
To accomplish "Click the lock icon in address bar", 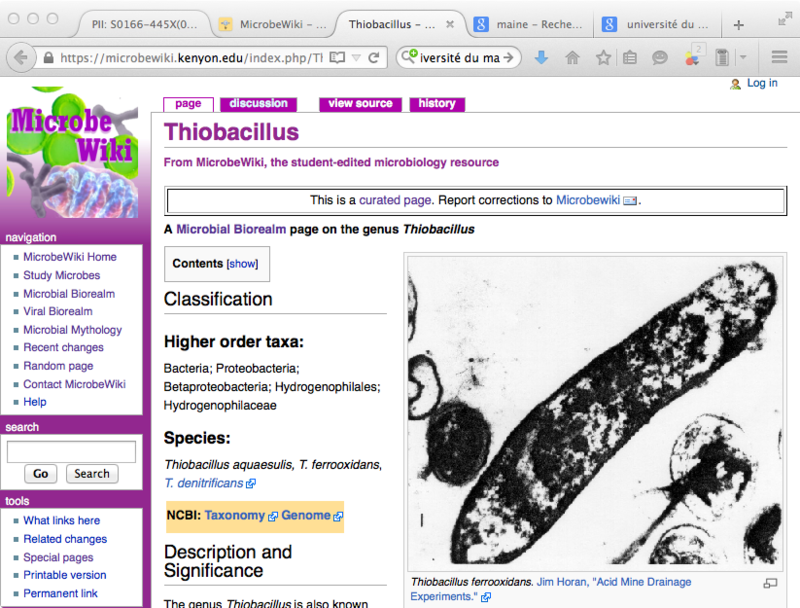I will coord(48,58).
